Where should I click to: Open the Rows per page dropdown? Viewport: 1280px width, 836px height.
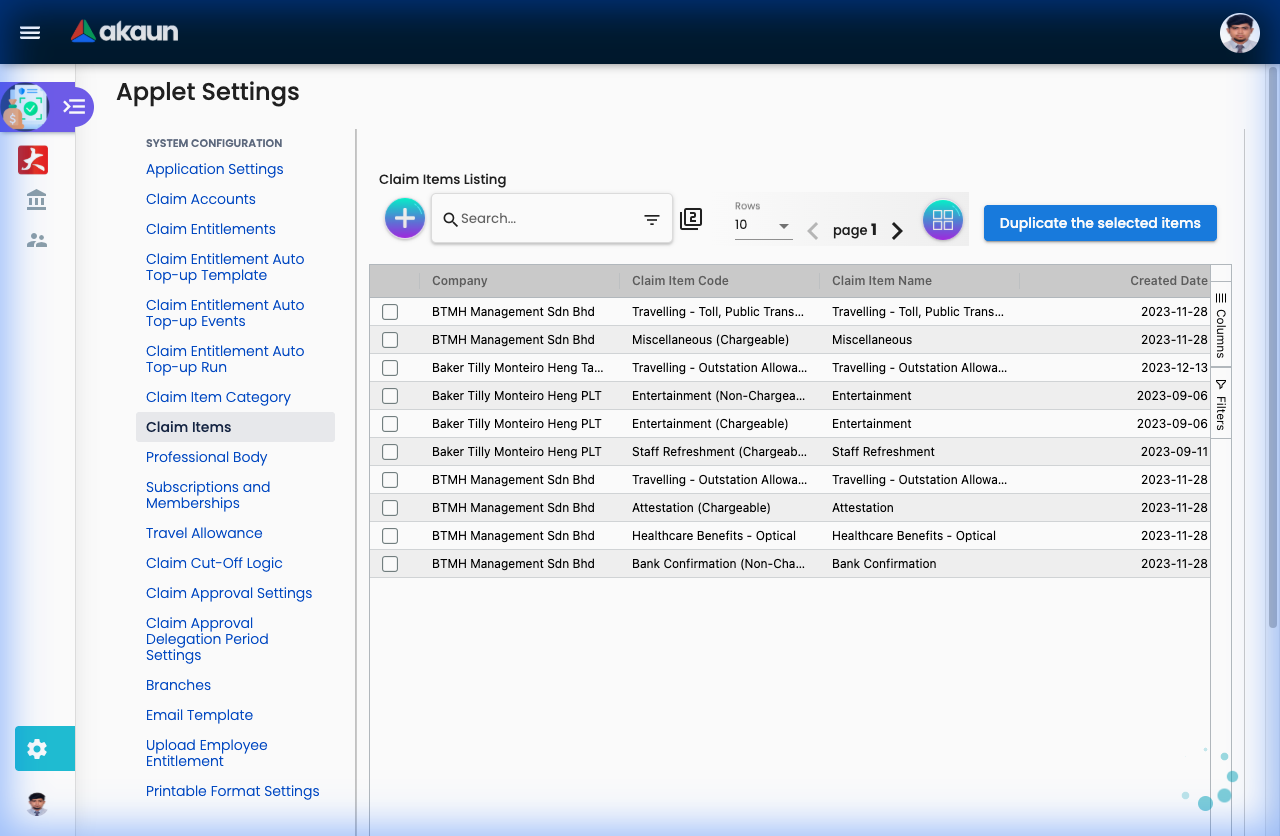click(x=762, y=227)
